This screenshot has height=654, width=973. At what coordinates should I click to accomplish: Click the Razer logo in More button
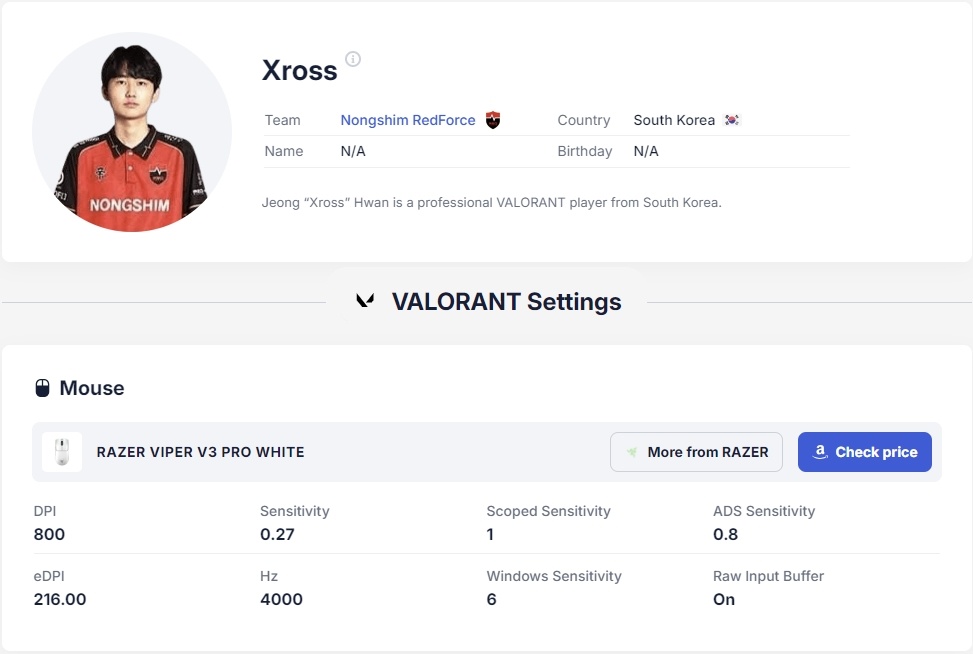[632, 452]
